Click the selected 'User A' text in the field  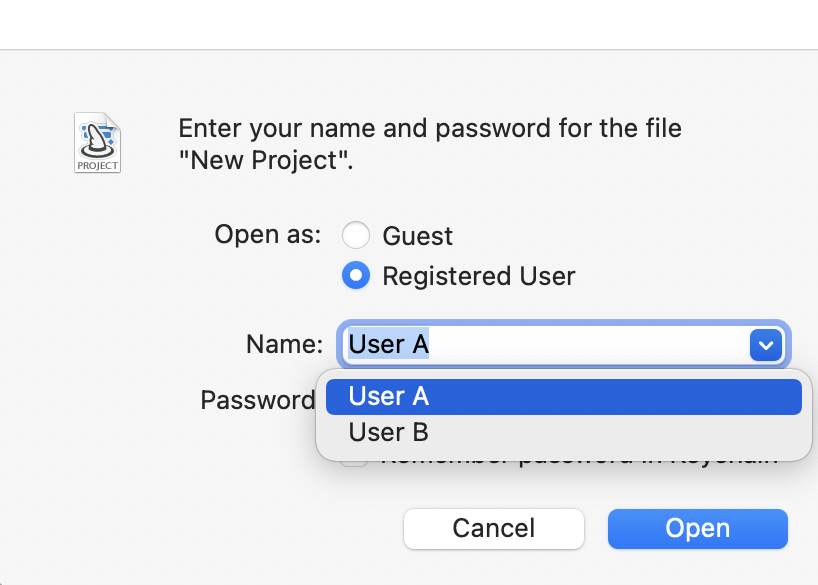coord(389,343)
